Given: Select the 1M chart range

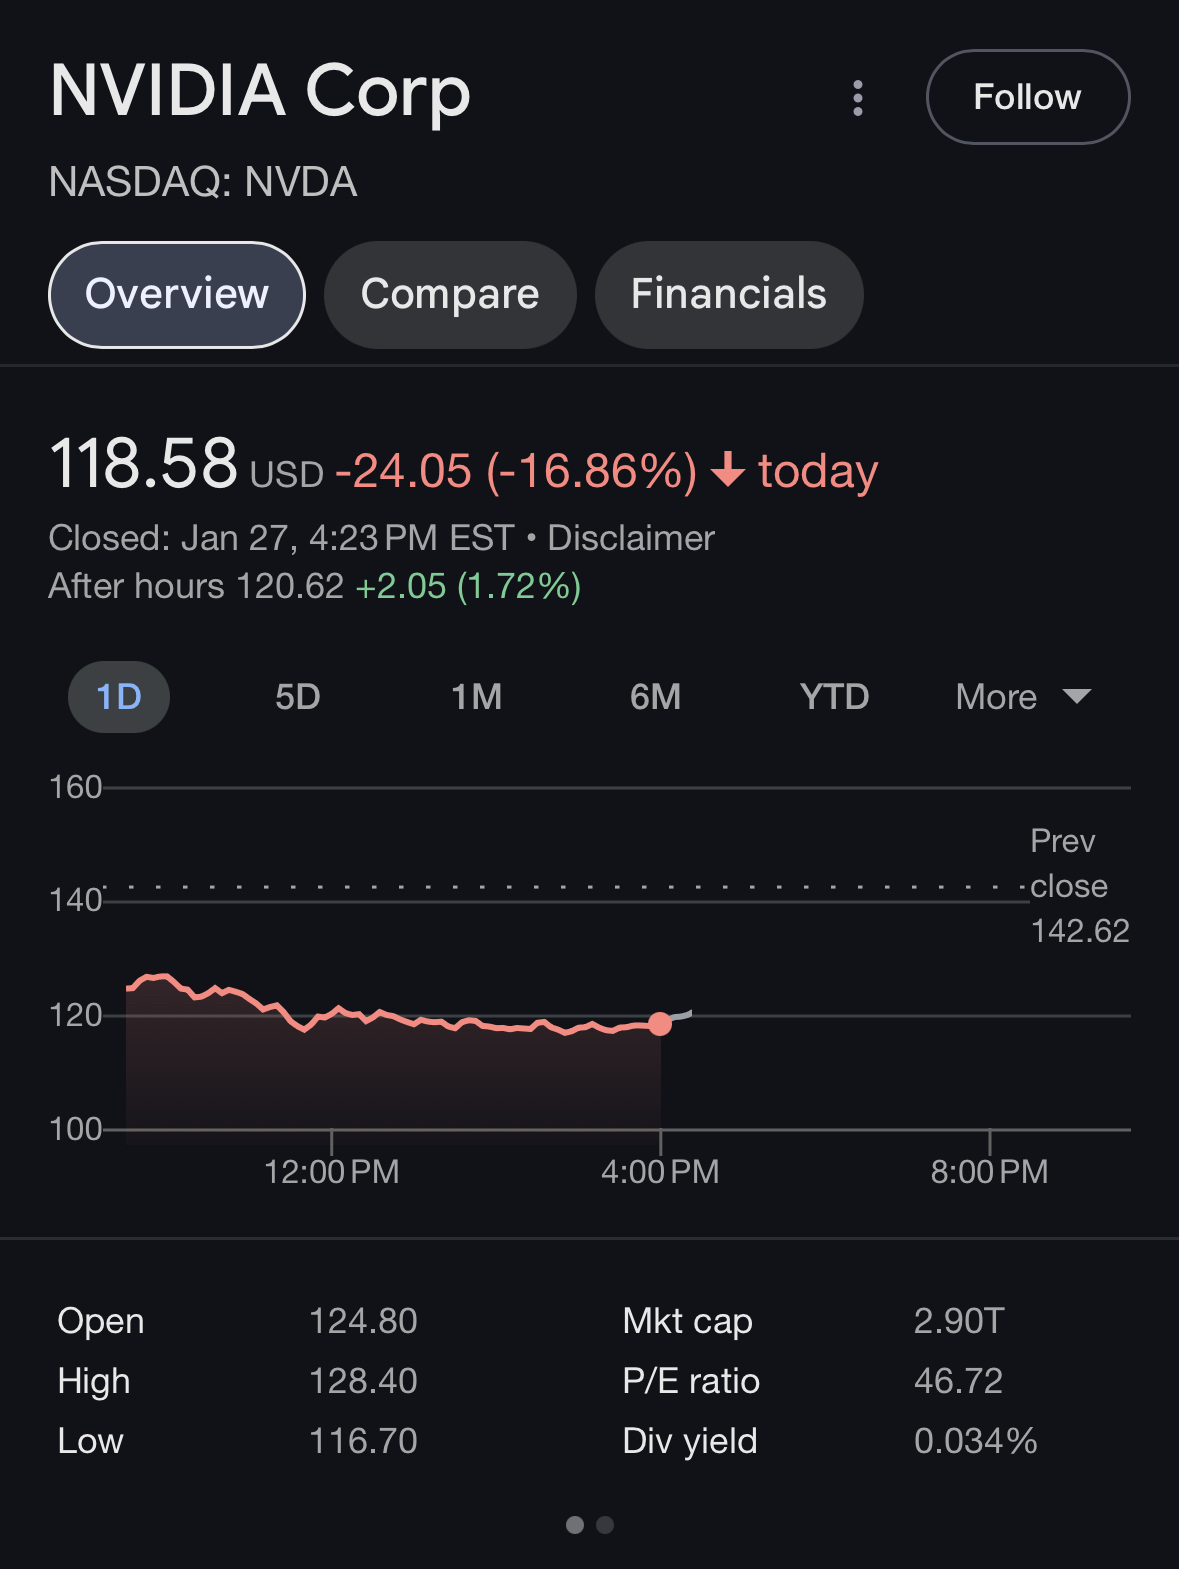Looking at the screenshot, I should [476, 697].
